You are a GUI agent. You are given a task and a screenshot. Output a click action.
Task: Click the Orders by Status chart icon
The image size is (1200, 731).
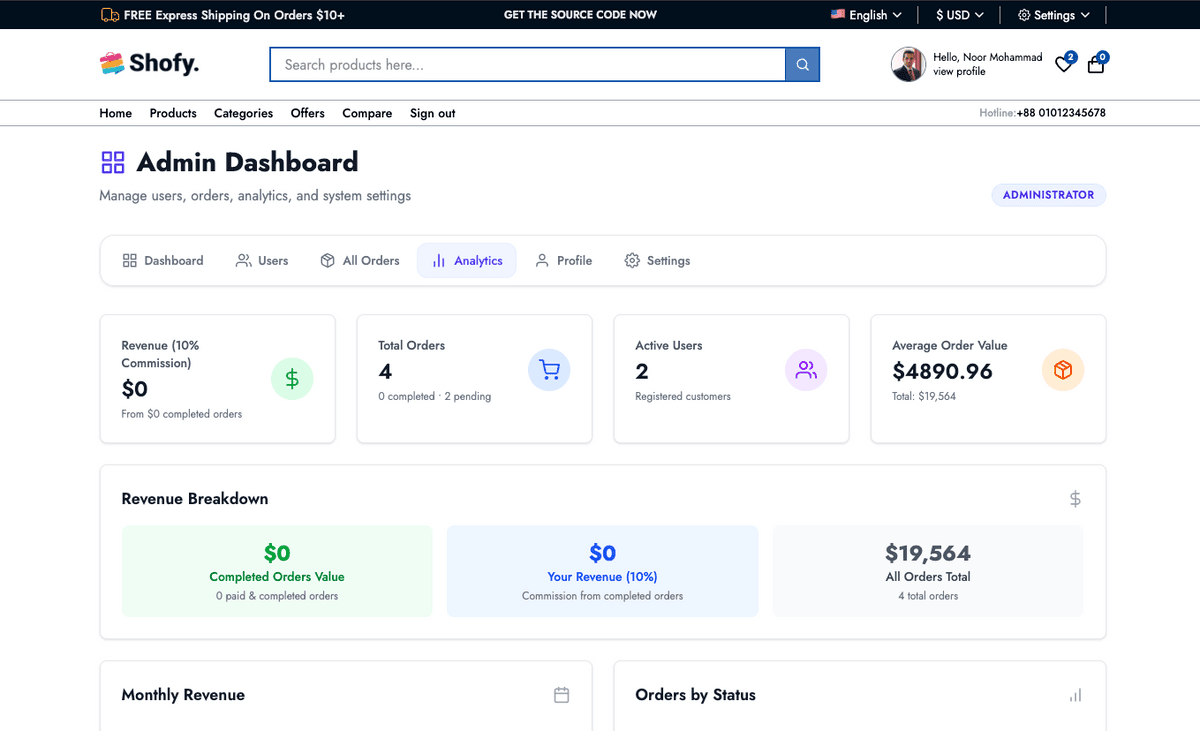pos(1075,695)
